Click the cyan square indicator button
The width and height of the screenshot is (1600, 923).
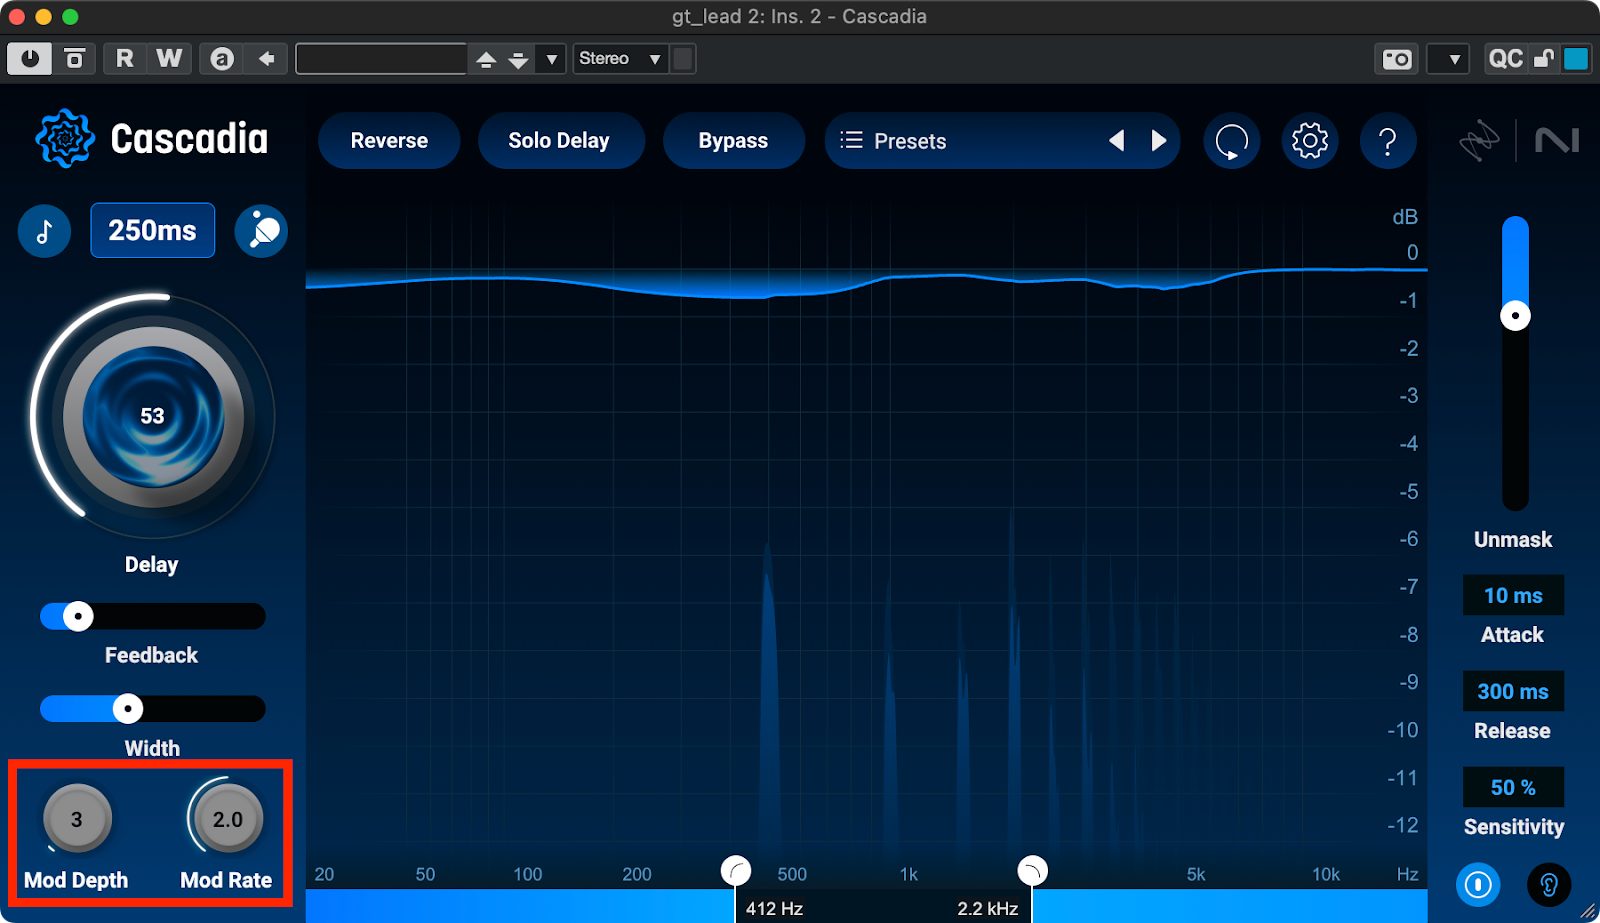click(x=1576, y=59)
